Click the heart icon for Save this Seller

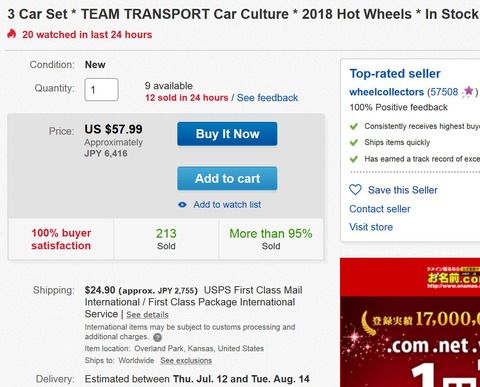[x=355, y=190]
